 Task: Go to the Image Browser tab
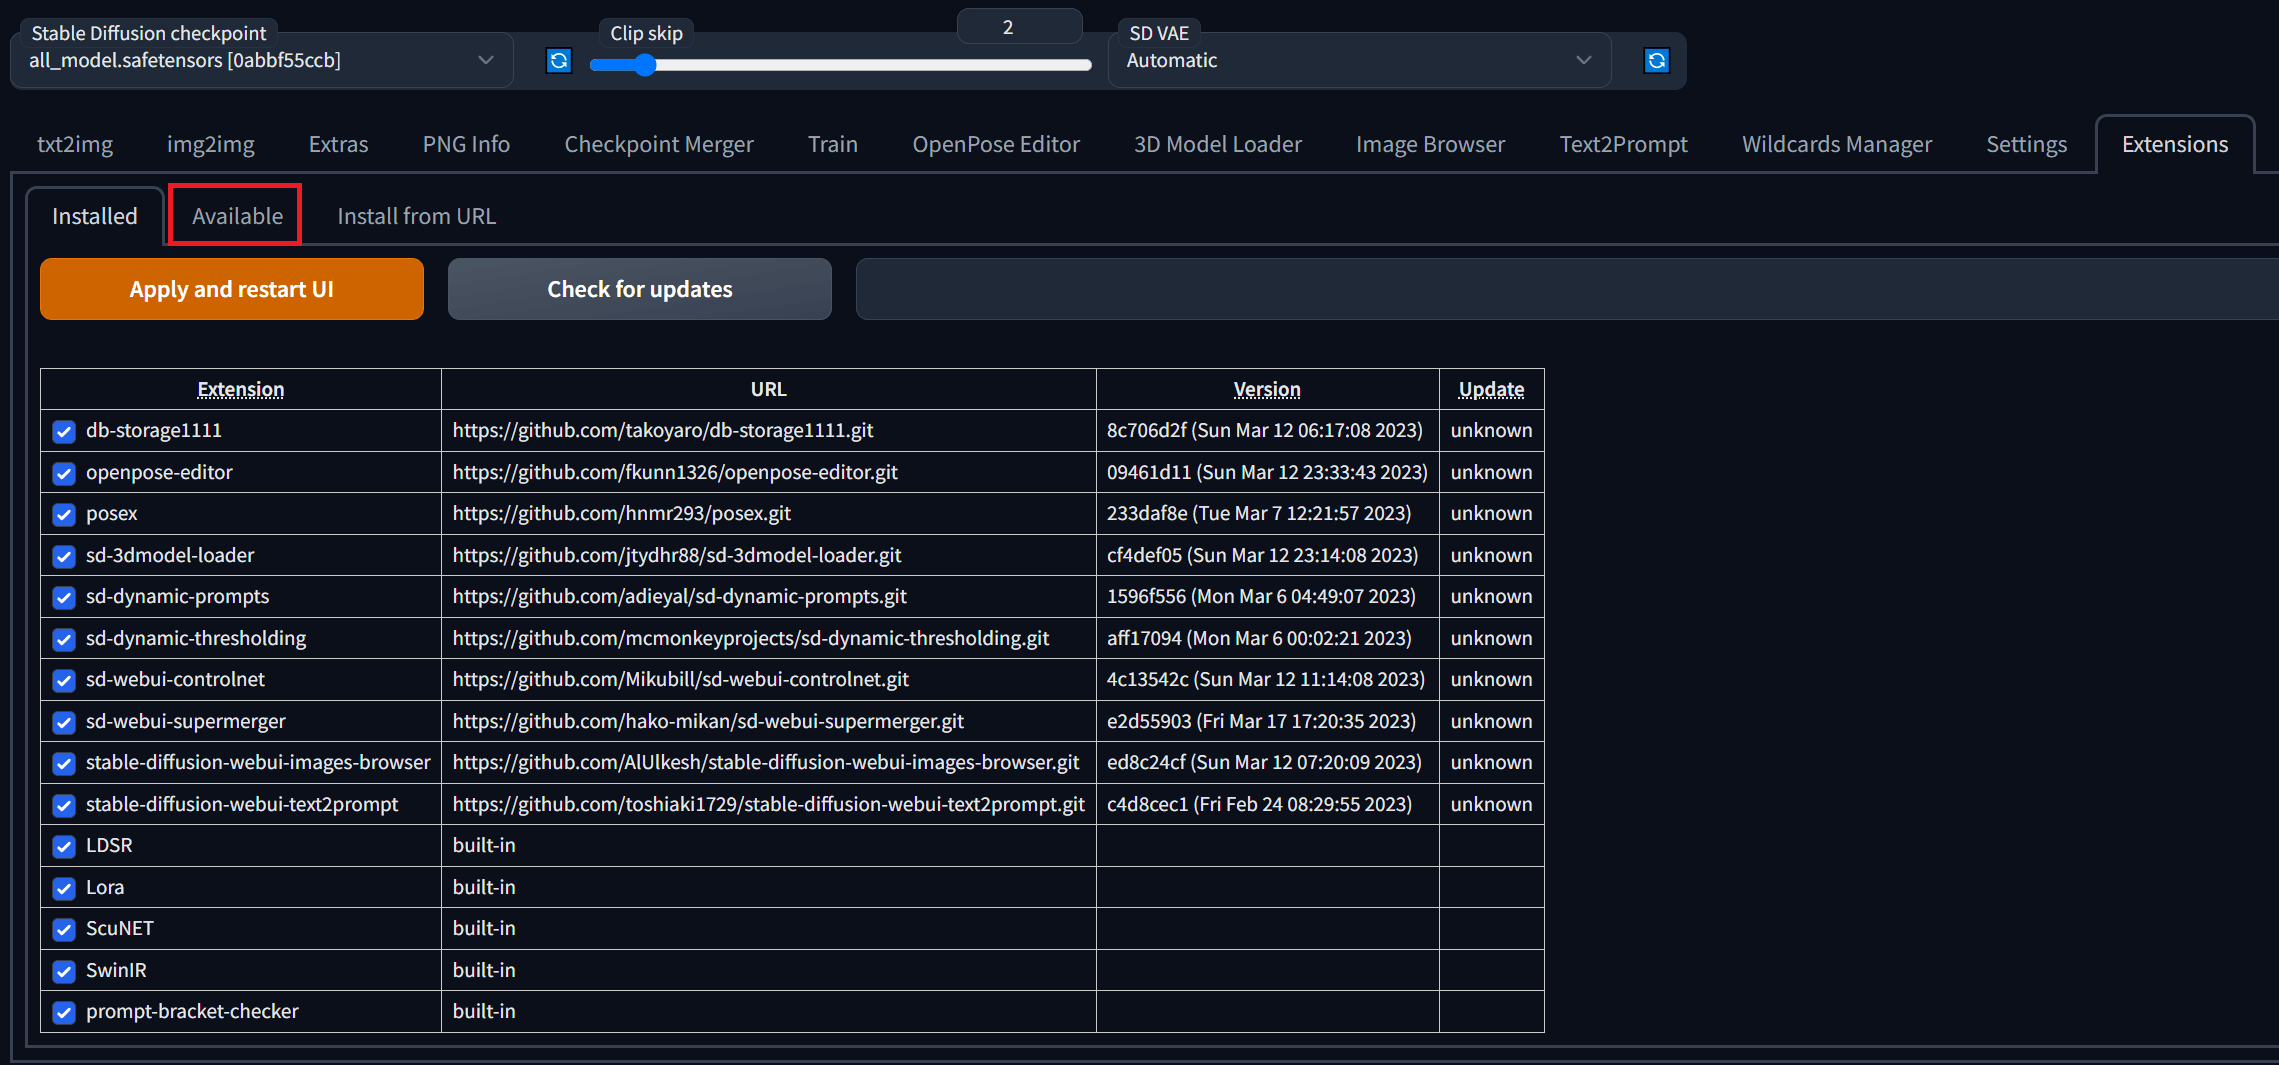point(1429,144)
